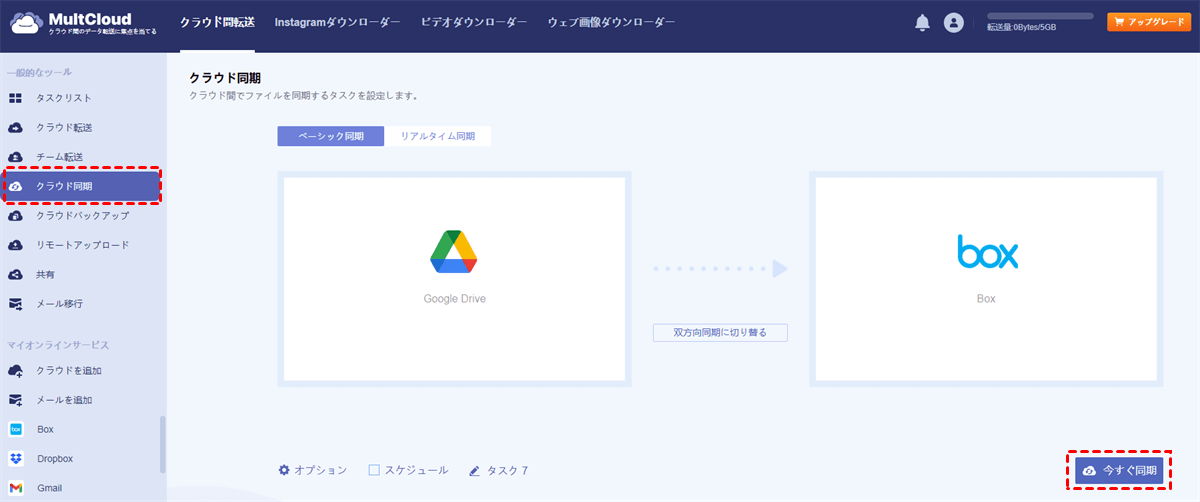Select the ベーシック同期 tab
This screenshot has width=1200, height=502.
tap(330, 136)
